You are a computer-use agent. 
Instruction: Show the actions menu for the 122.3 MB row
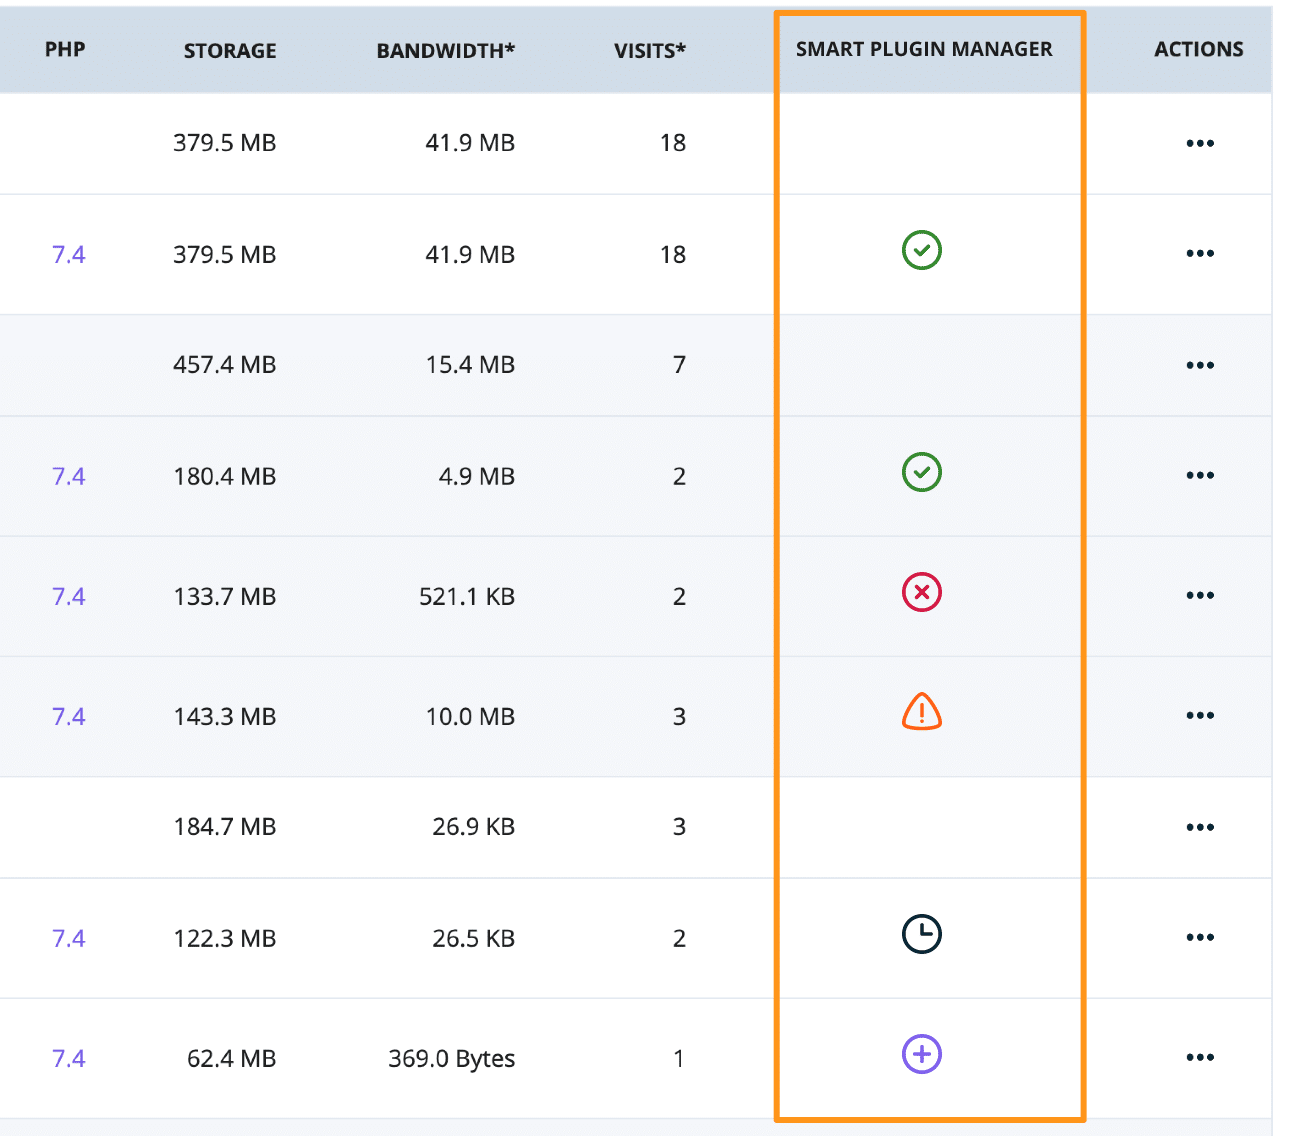pos(1199,937)
